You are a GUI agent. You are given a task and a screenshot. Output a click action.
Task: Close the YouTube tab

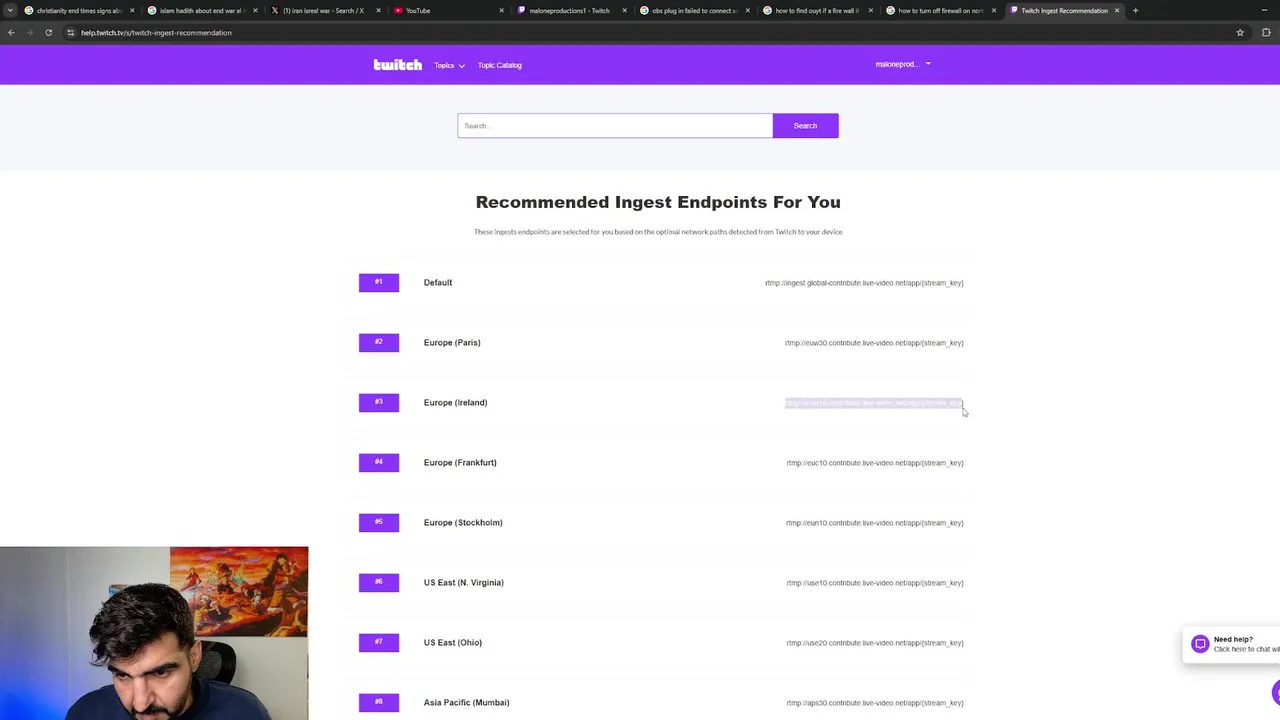click(x=501, y=10)
